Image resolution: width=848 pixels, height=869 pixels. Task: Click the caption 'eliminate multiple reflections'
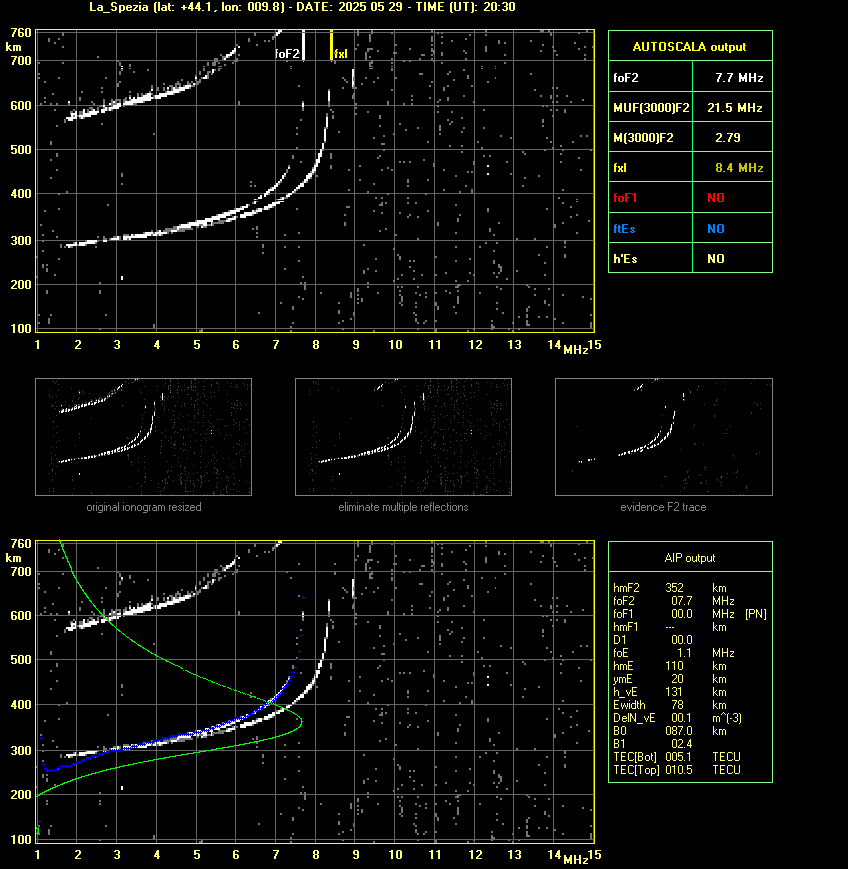[403, 507]
